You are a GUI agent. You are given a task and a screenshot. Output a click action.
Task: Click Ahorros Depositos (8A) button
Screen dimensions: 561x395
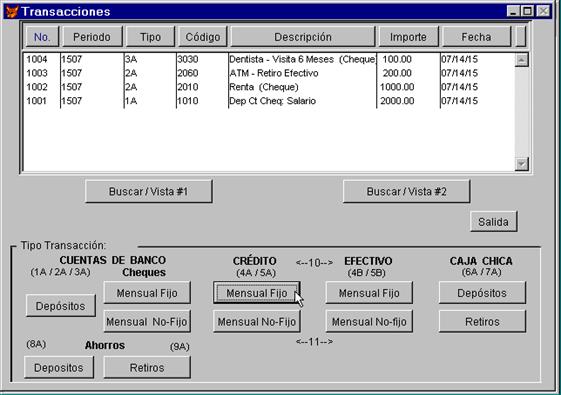(x=59, y=367)
